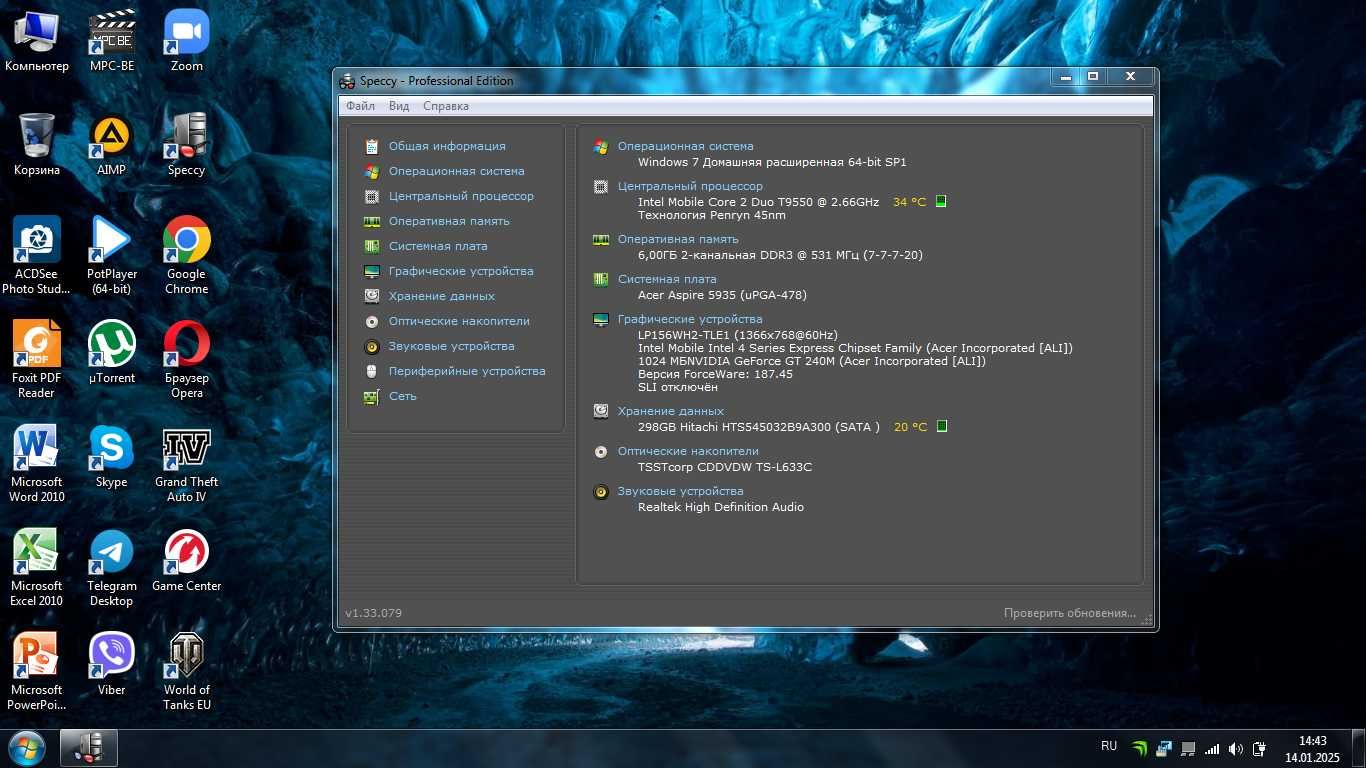
Task: Click the monitor icon in summary panel
Action: tap(601, 319)
